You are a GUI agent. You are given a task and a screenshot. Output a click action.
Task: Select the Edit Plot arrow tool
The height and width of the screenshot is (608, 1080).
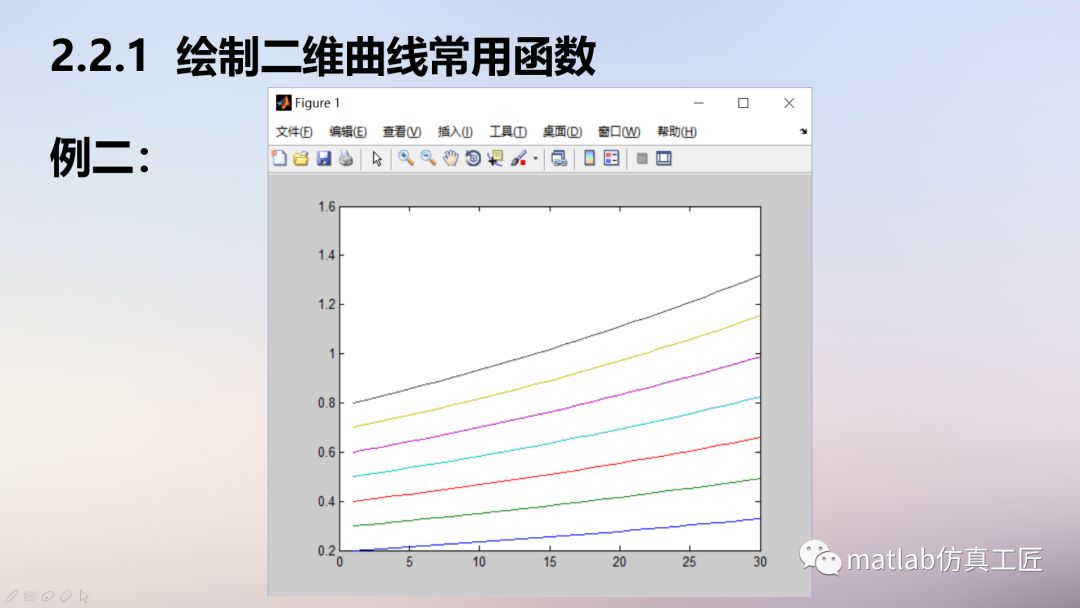[x=377, y=158]
